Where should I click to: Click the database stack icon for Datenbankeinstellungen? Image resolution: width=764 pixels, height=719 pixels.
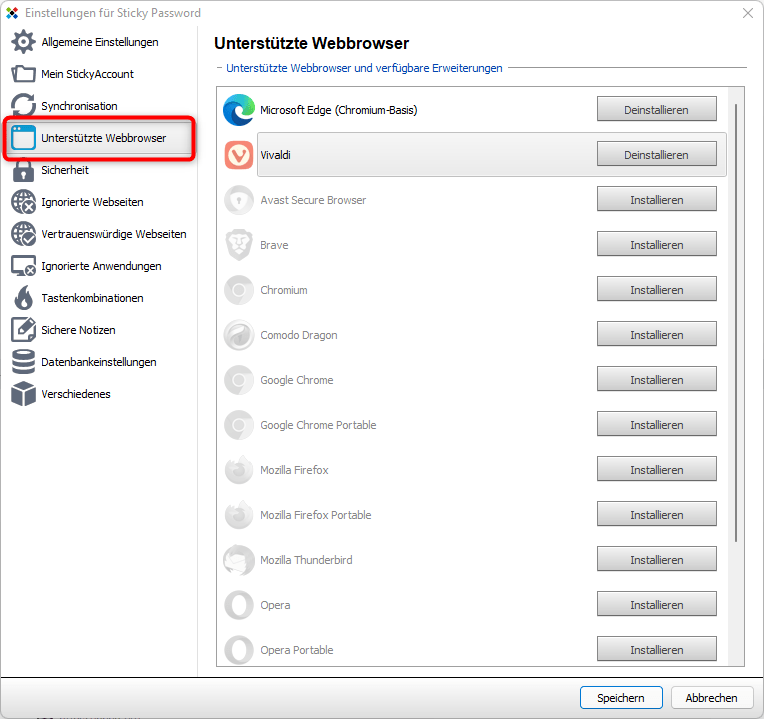23,362
